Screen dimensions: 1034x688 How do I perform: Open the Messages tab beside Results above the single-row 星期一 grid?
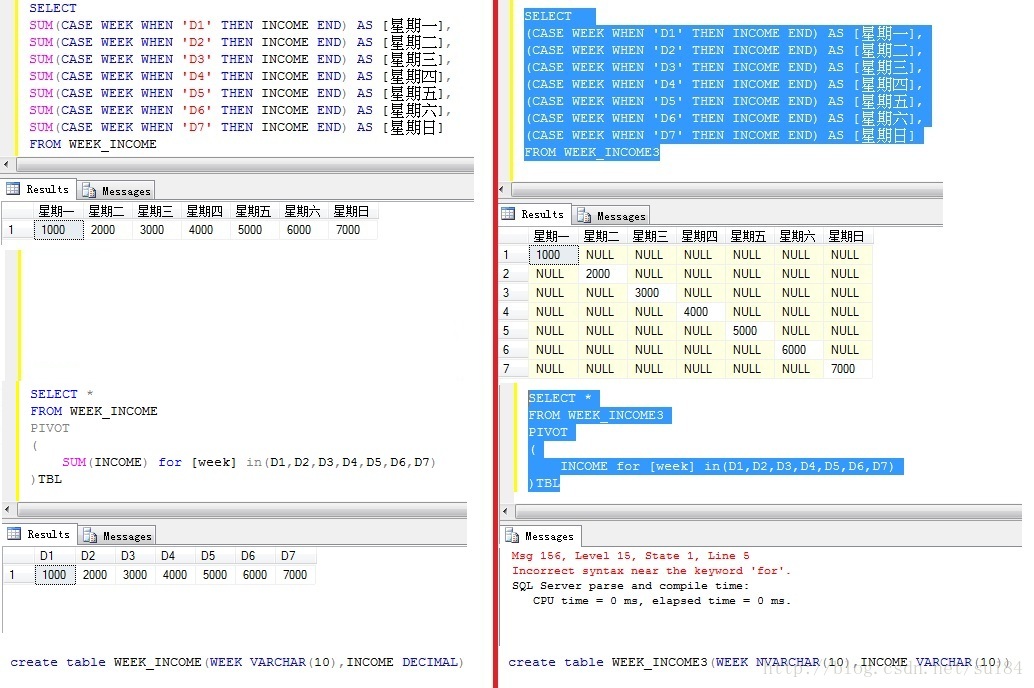pos(117,191)
